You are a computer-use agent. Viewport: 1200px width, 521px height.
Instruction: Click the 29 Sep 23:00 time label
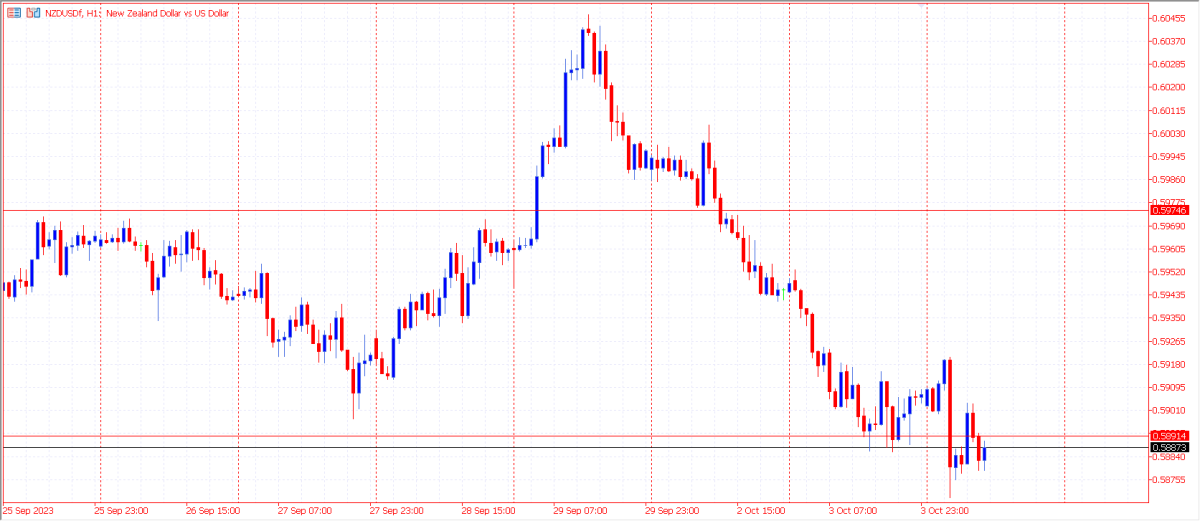click(x=673, y=510)
